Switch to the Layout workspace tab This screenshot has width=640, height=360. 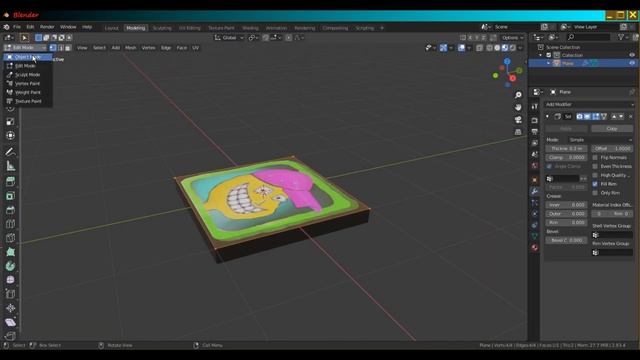click(111, 28)
